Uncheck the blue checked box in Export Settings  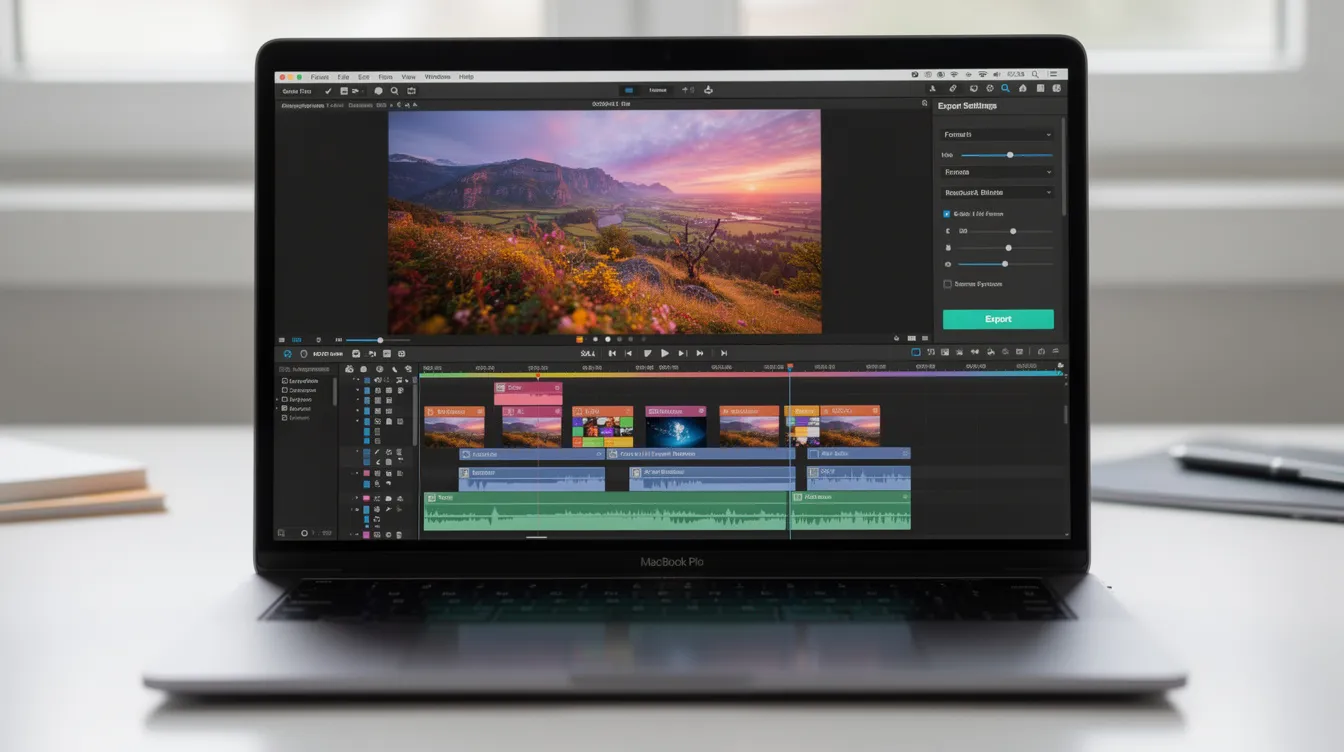(x=947, y=214)
